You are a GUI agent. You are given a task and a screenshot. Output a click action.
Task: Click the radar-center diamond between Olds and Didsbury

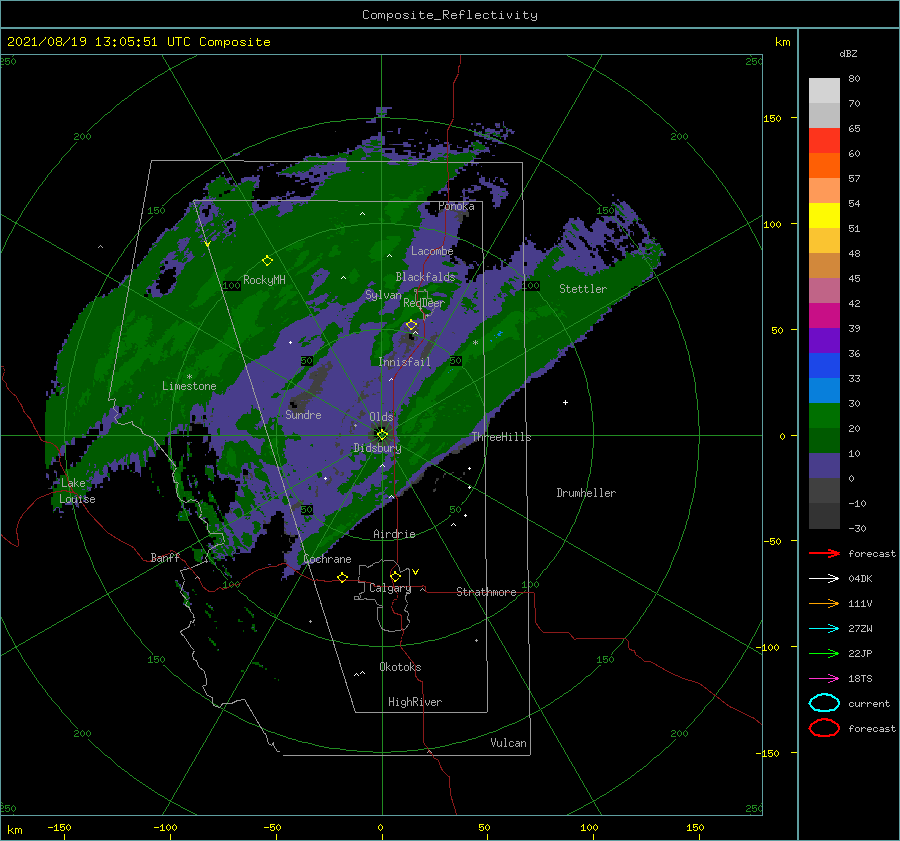[382, 435]
